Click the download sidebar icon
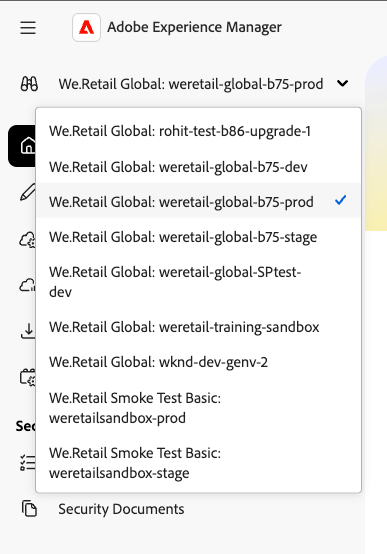387x554 pixels. pyautogui.click(x=28, y=331)
